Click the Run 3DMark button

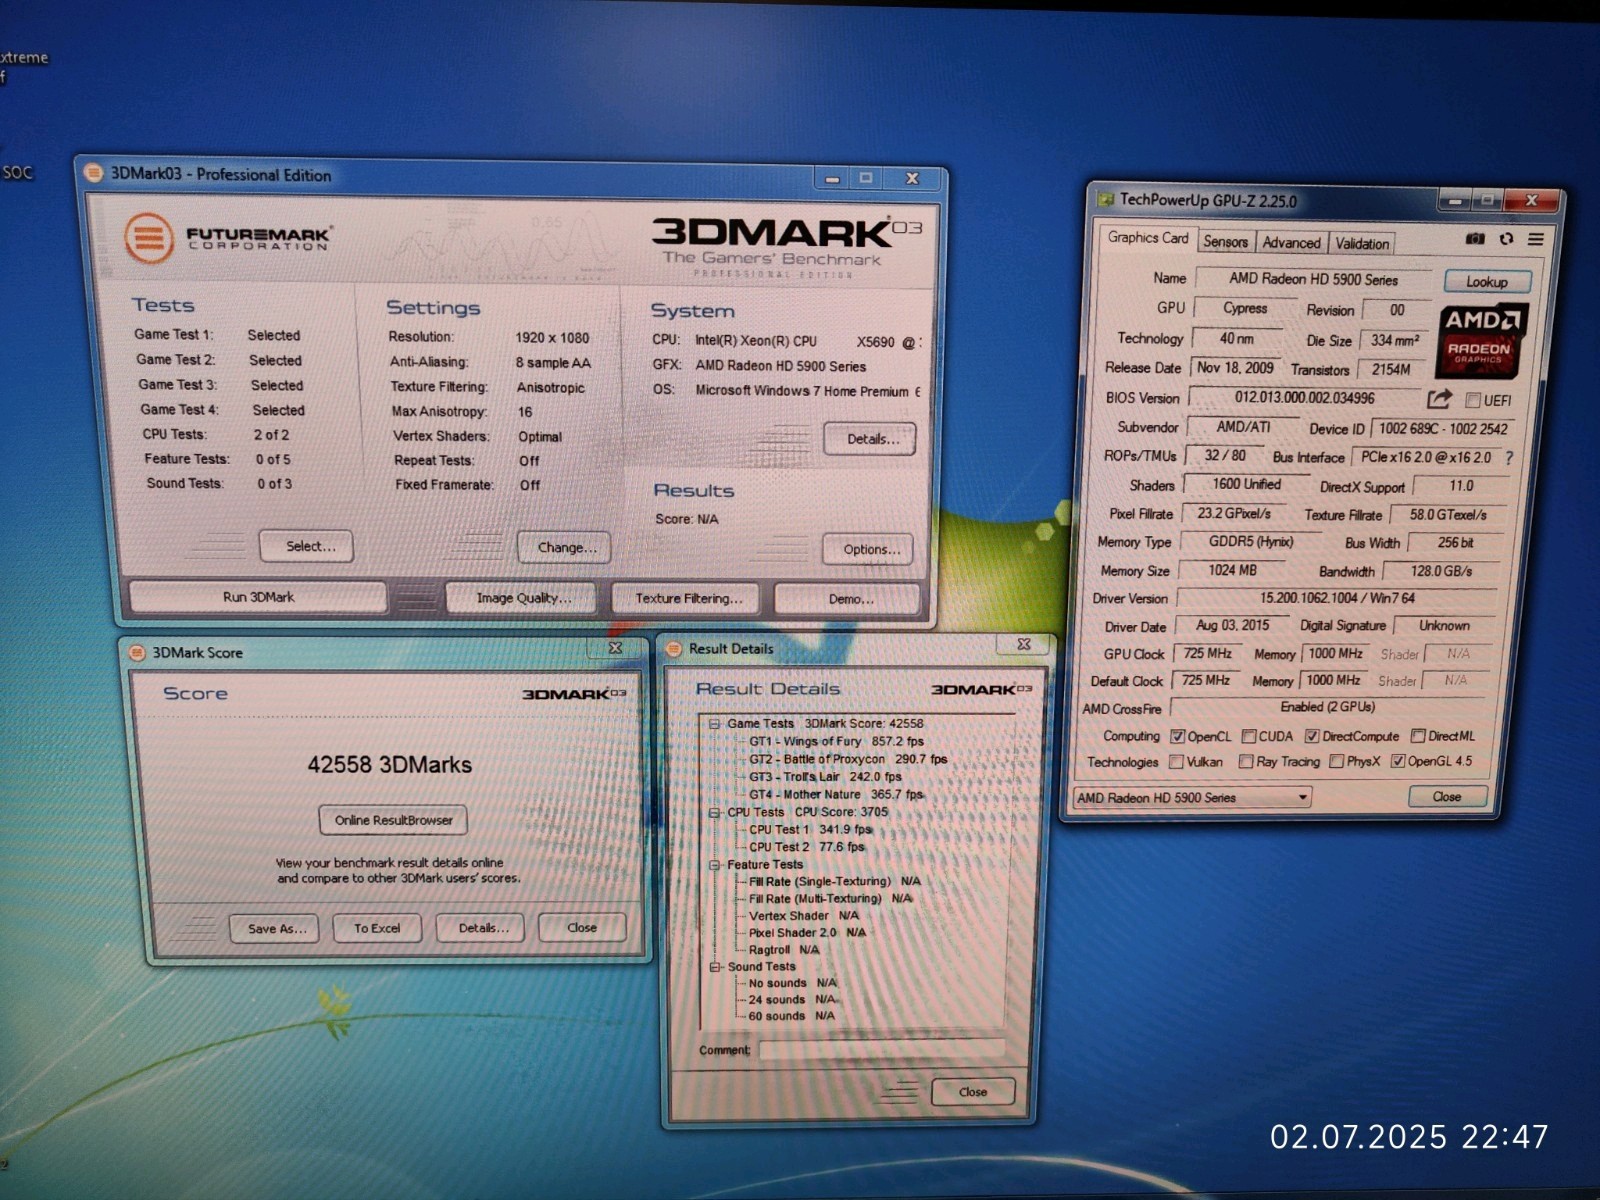point(258,597)
